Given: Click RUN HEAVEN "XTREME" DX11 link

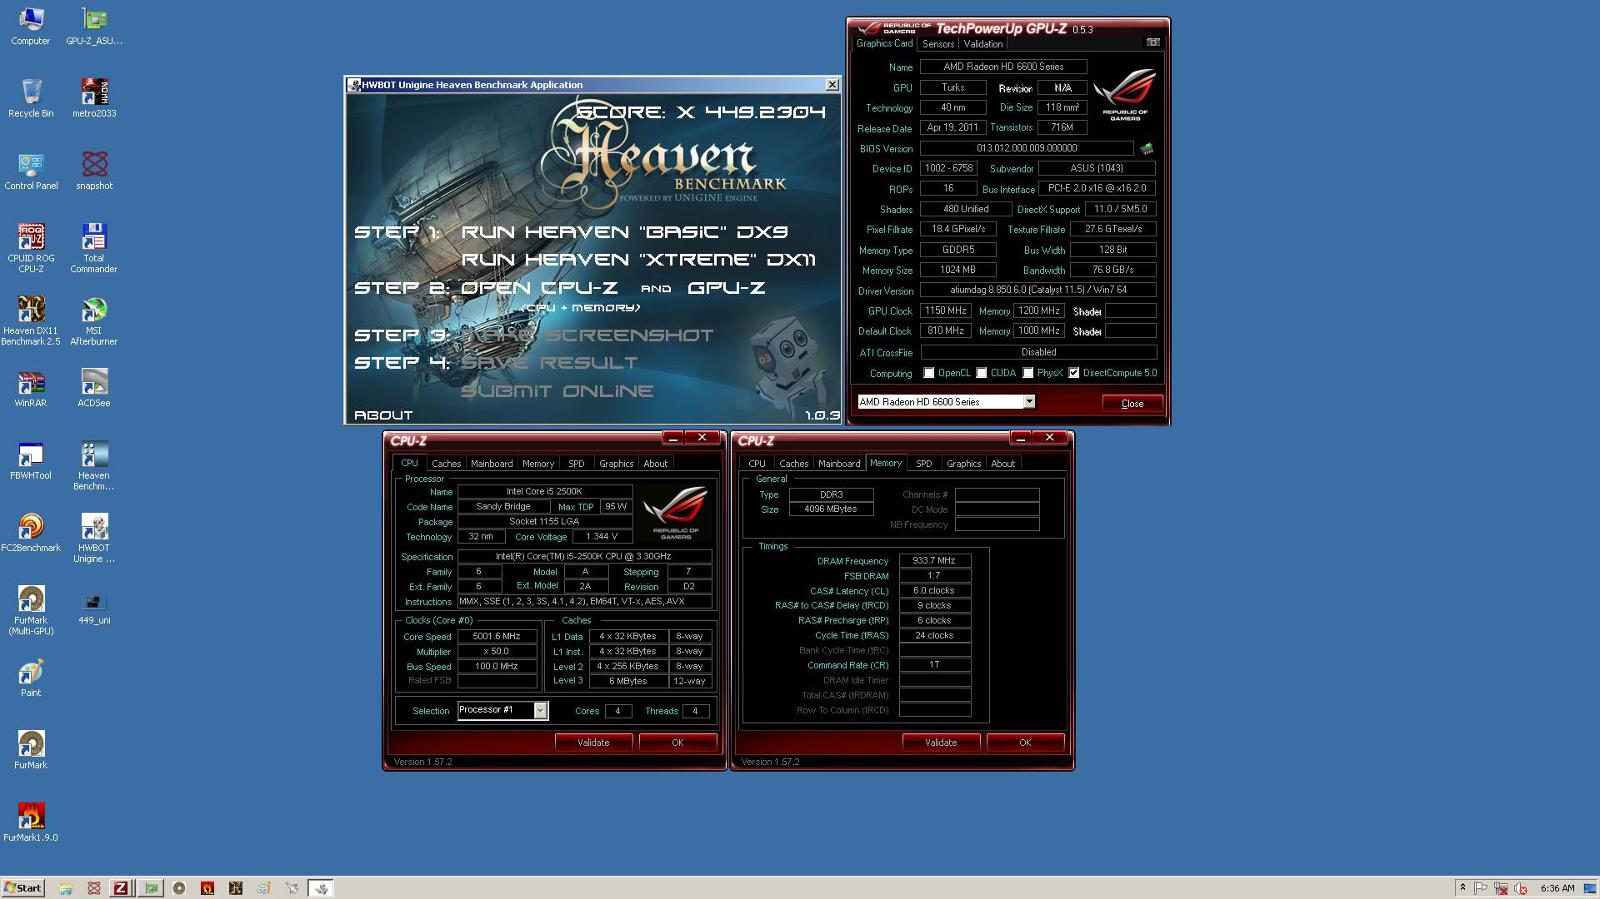Looking at the screenshot, I should point(638,260).
